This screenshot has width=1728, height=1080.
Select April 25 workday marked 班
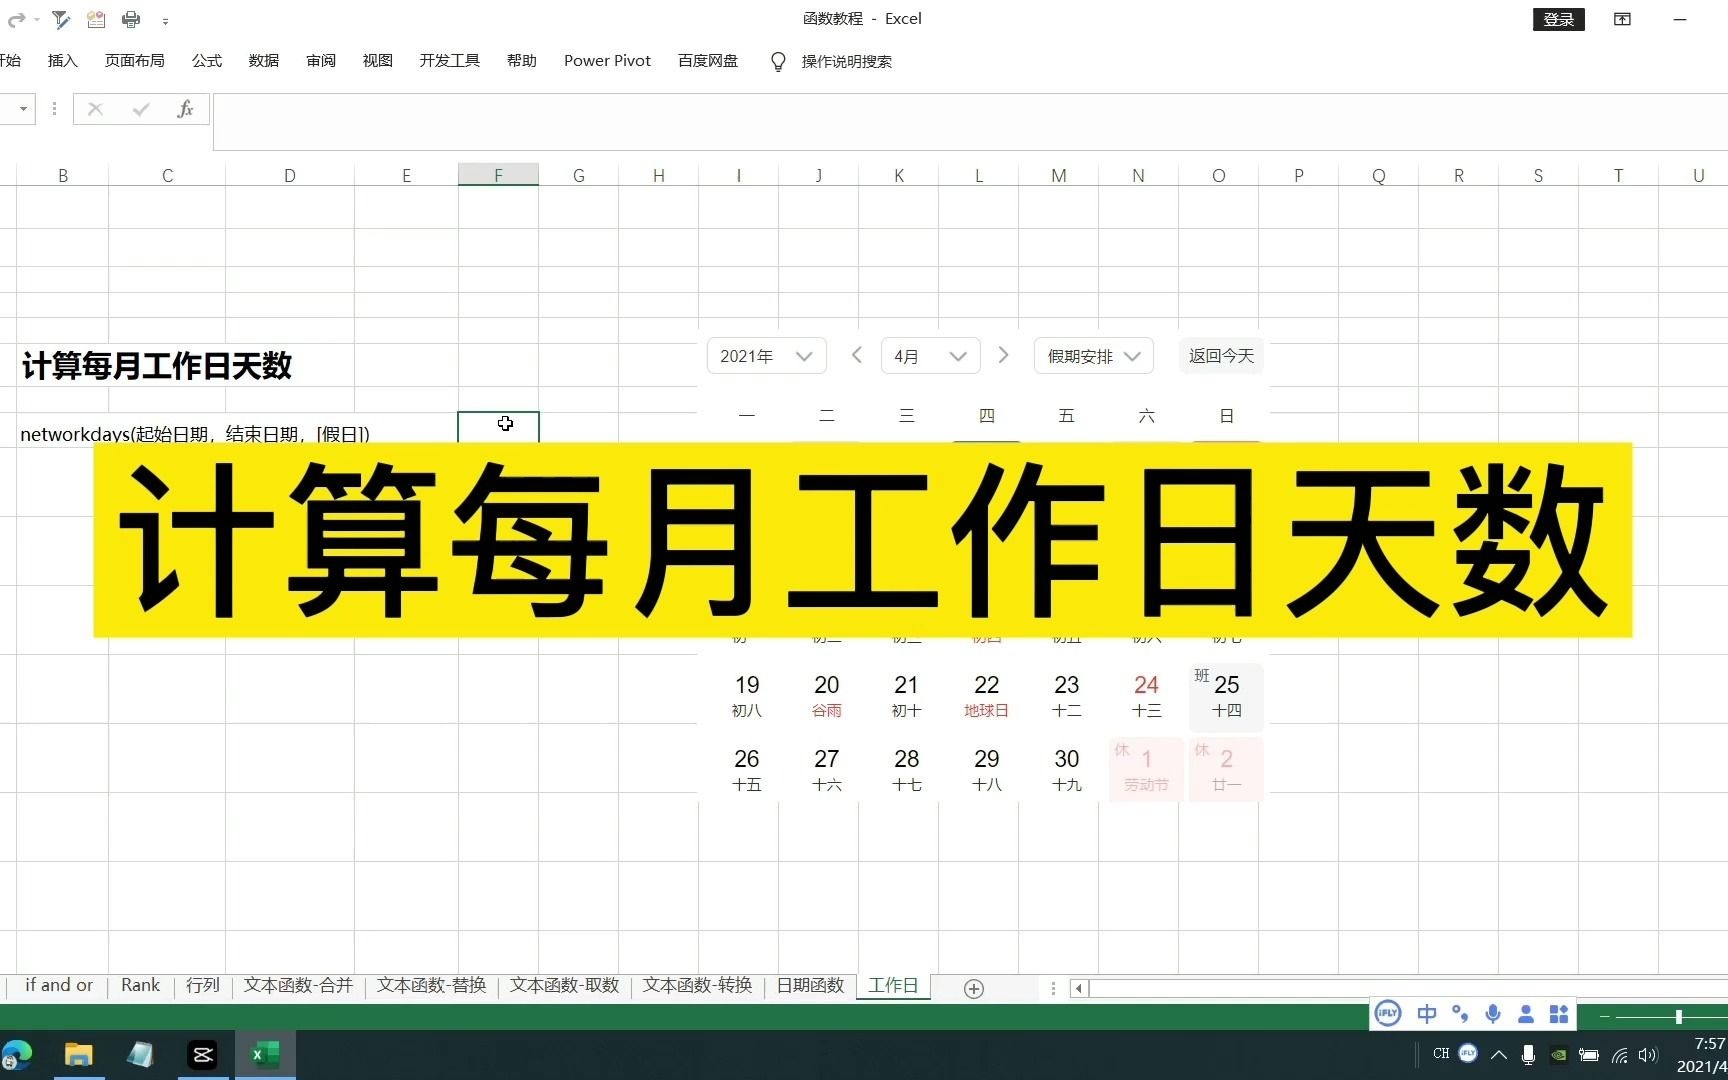coord(1226,696)
